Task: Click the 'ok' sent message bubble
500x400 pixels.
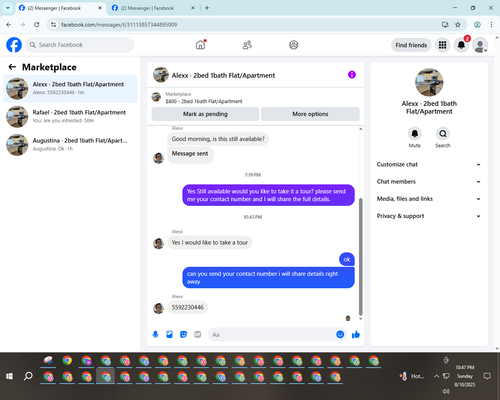Action: pos(347,259)
